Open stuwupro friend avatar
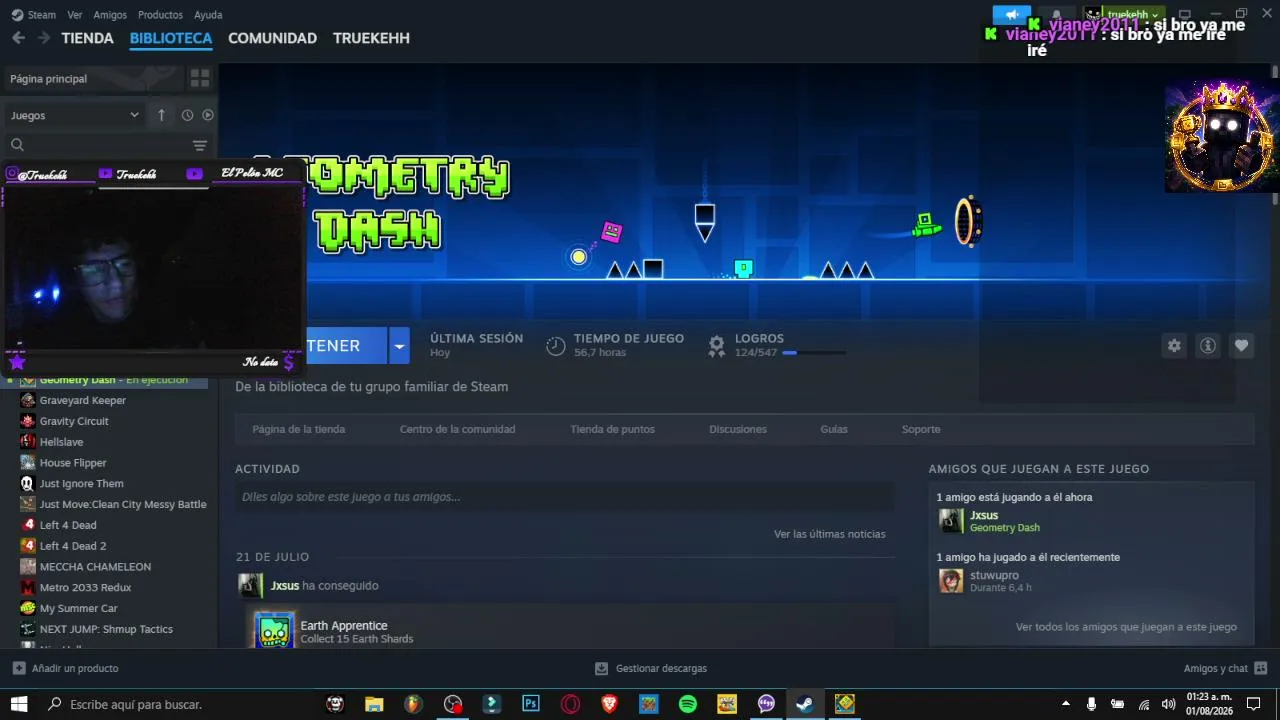1280x720 pixels. tap(951, 581)
